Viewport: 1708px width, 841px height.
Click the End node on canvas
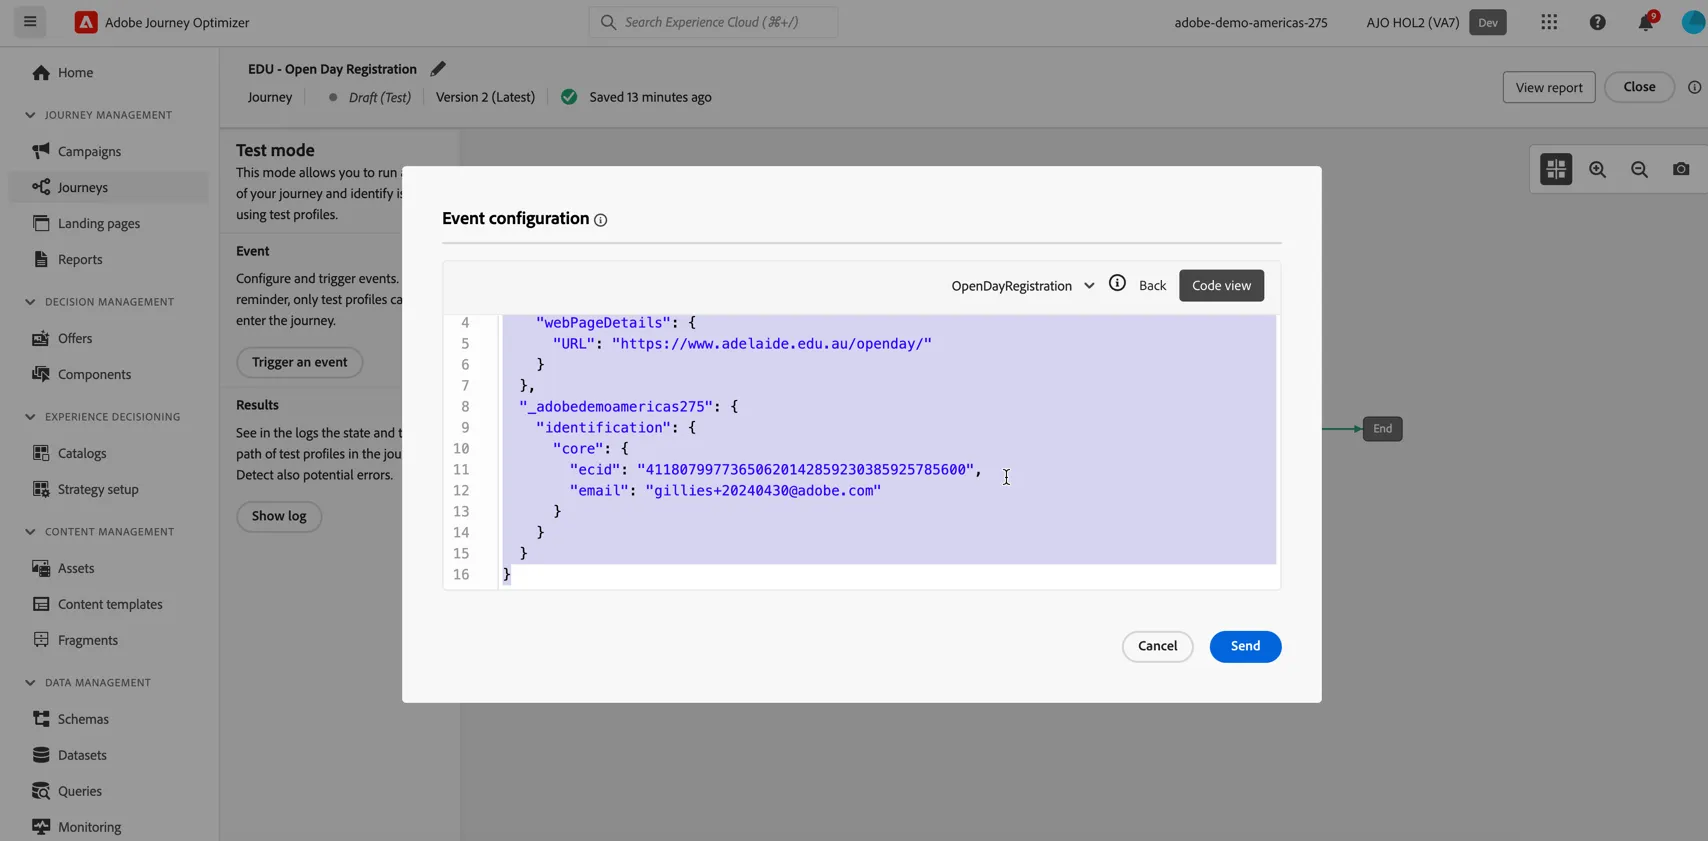coord(1383,429)
